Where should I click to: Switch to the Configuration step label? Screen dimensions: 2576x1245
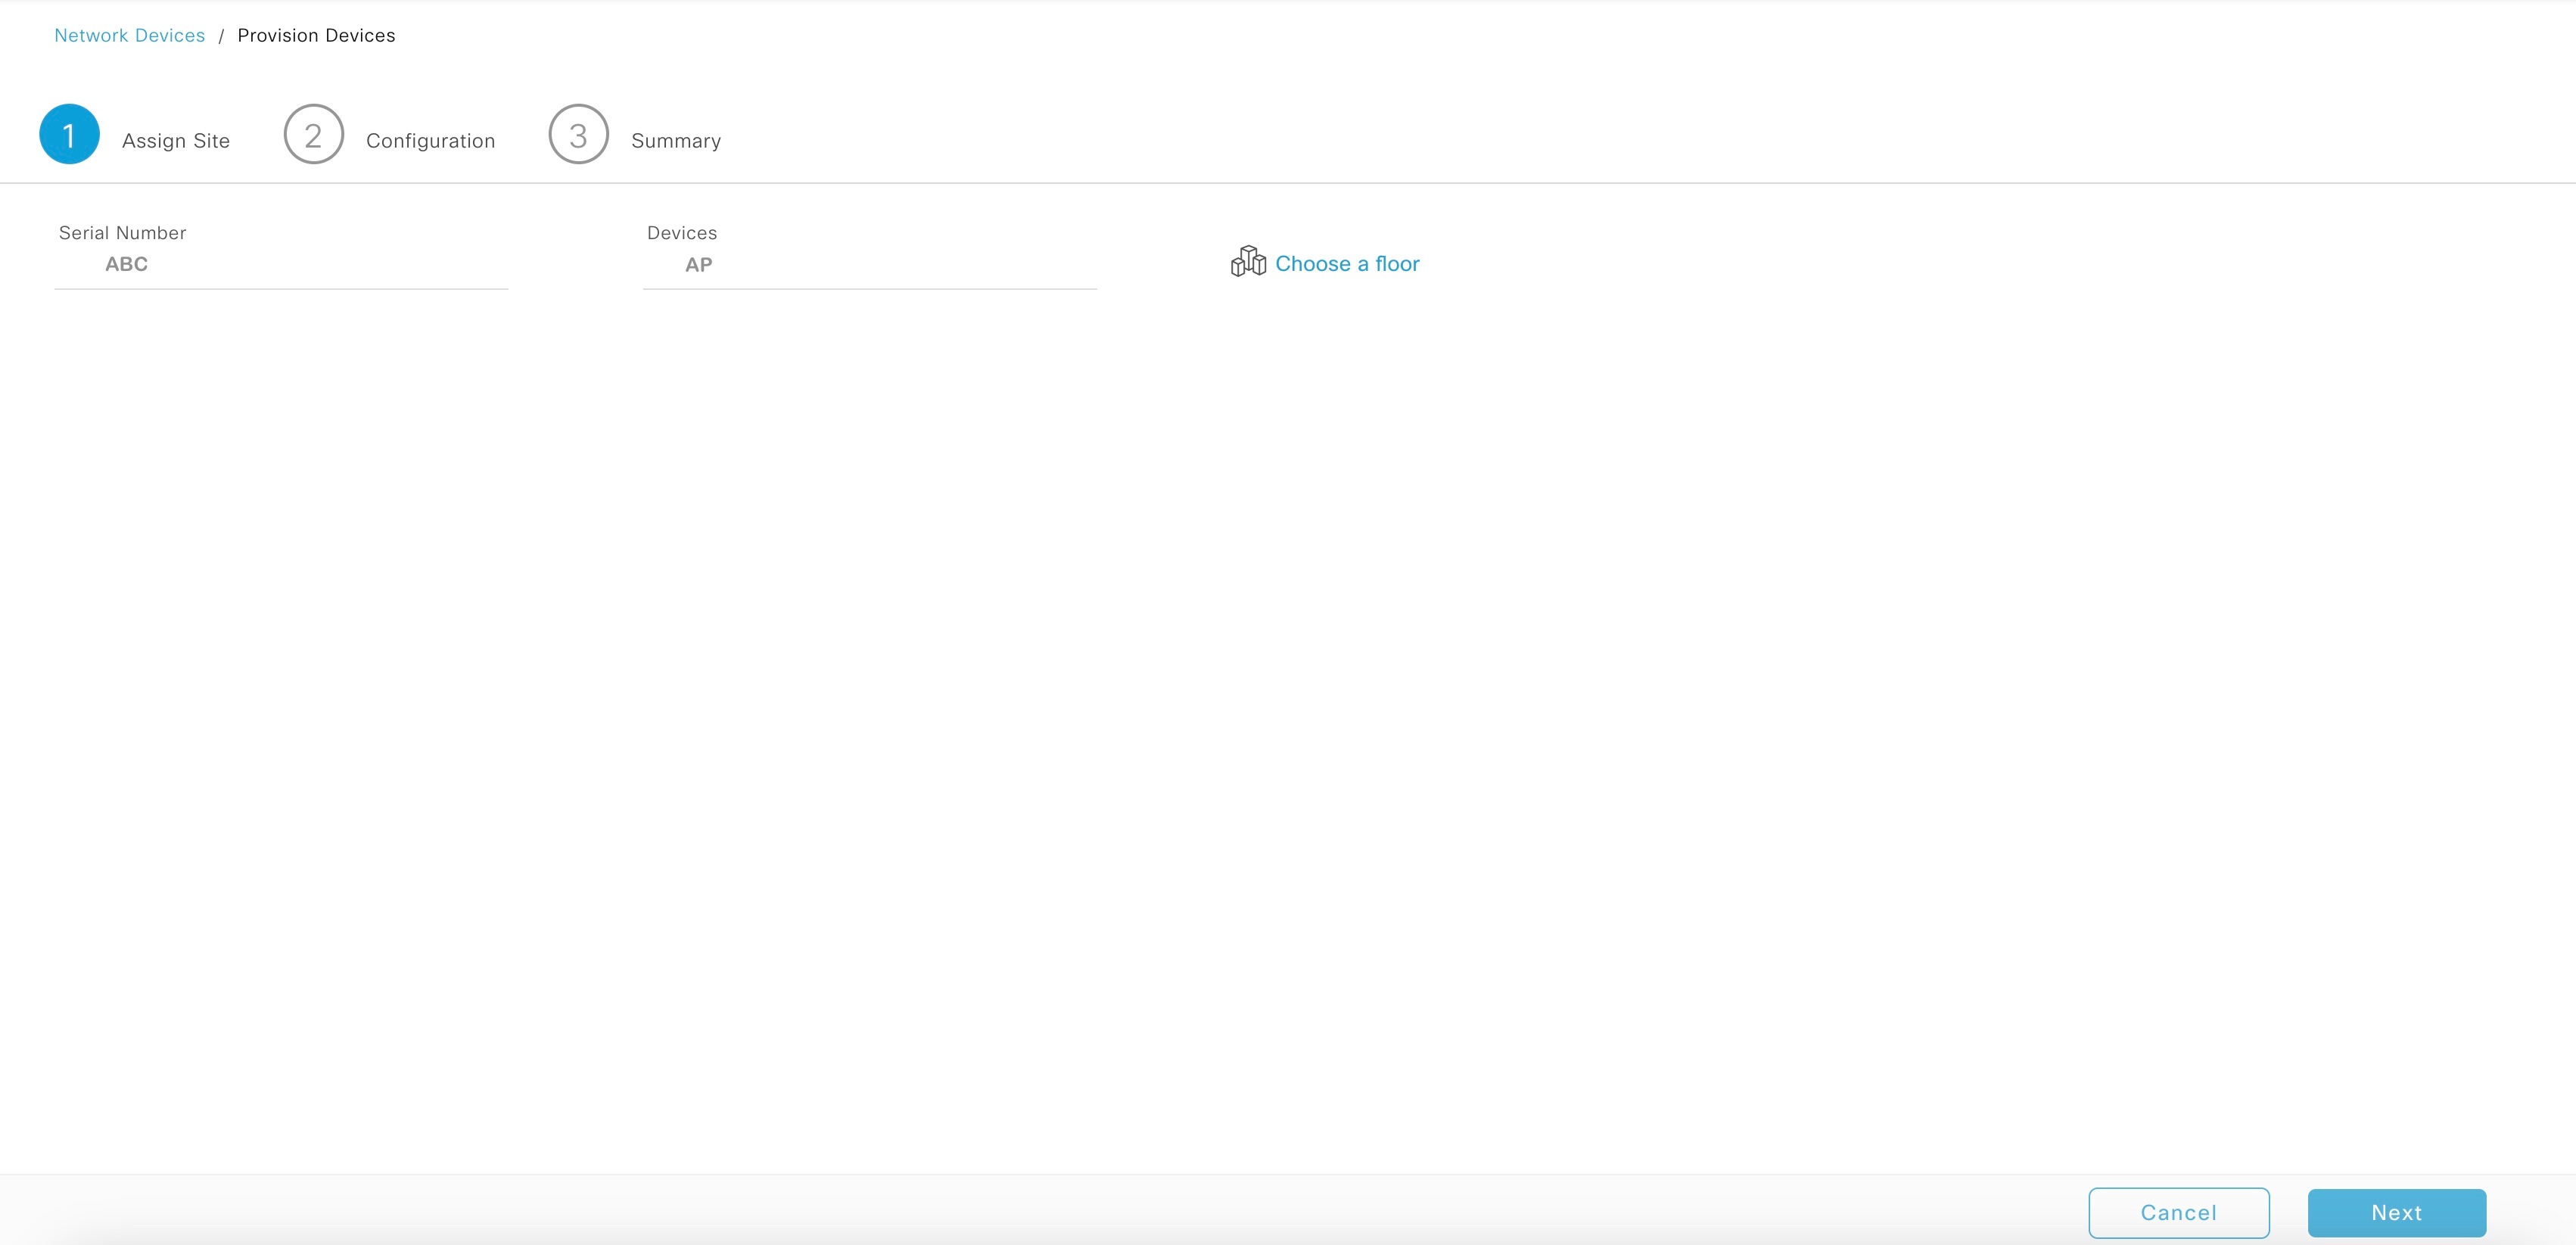(430, 140)
